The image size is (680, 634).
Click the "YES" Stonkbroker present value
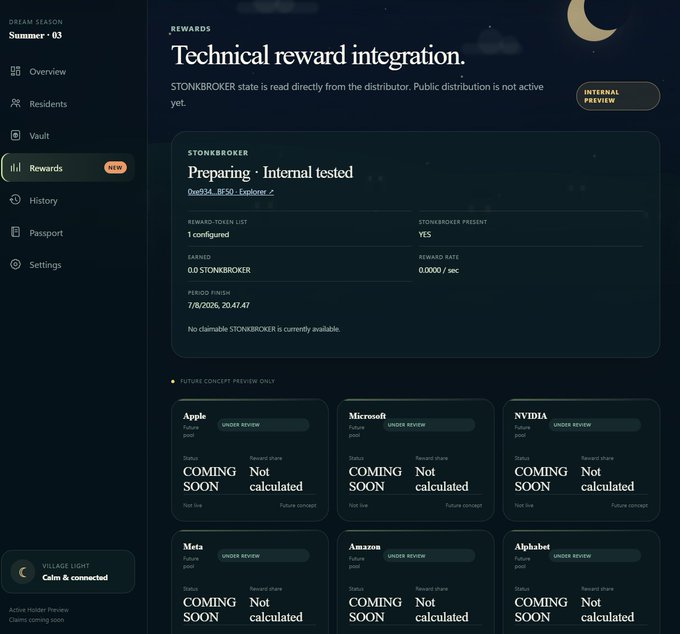coord(425,235)
